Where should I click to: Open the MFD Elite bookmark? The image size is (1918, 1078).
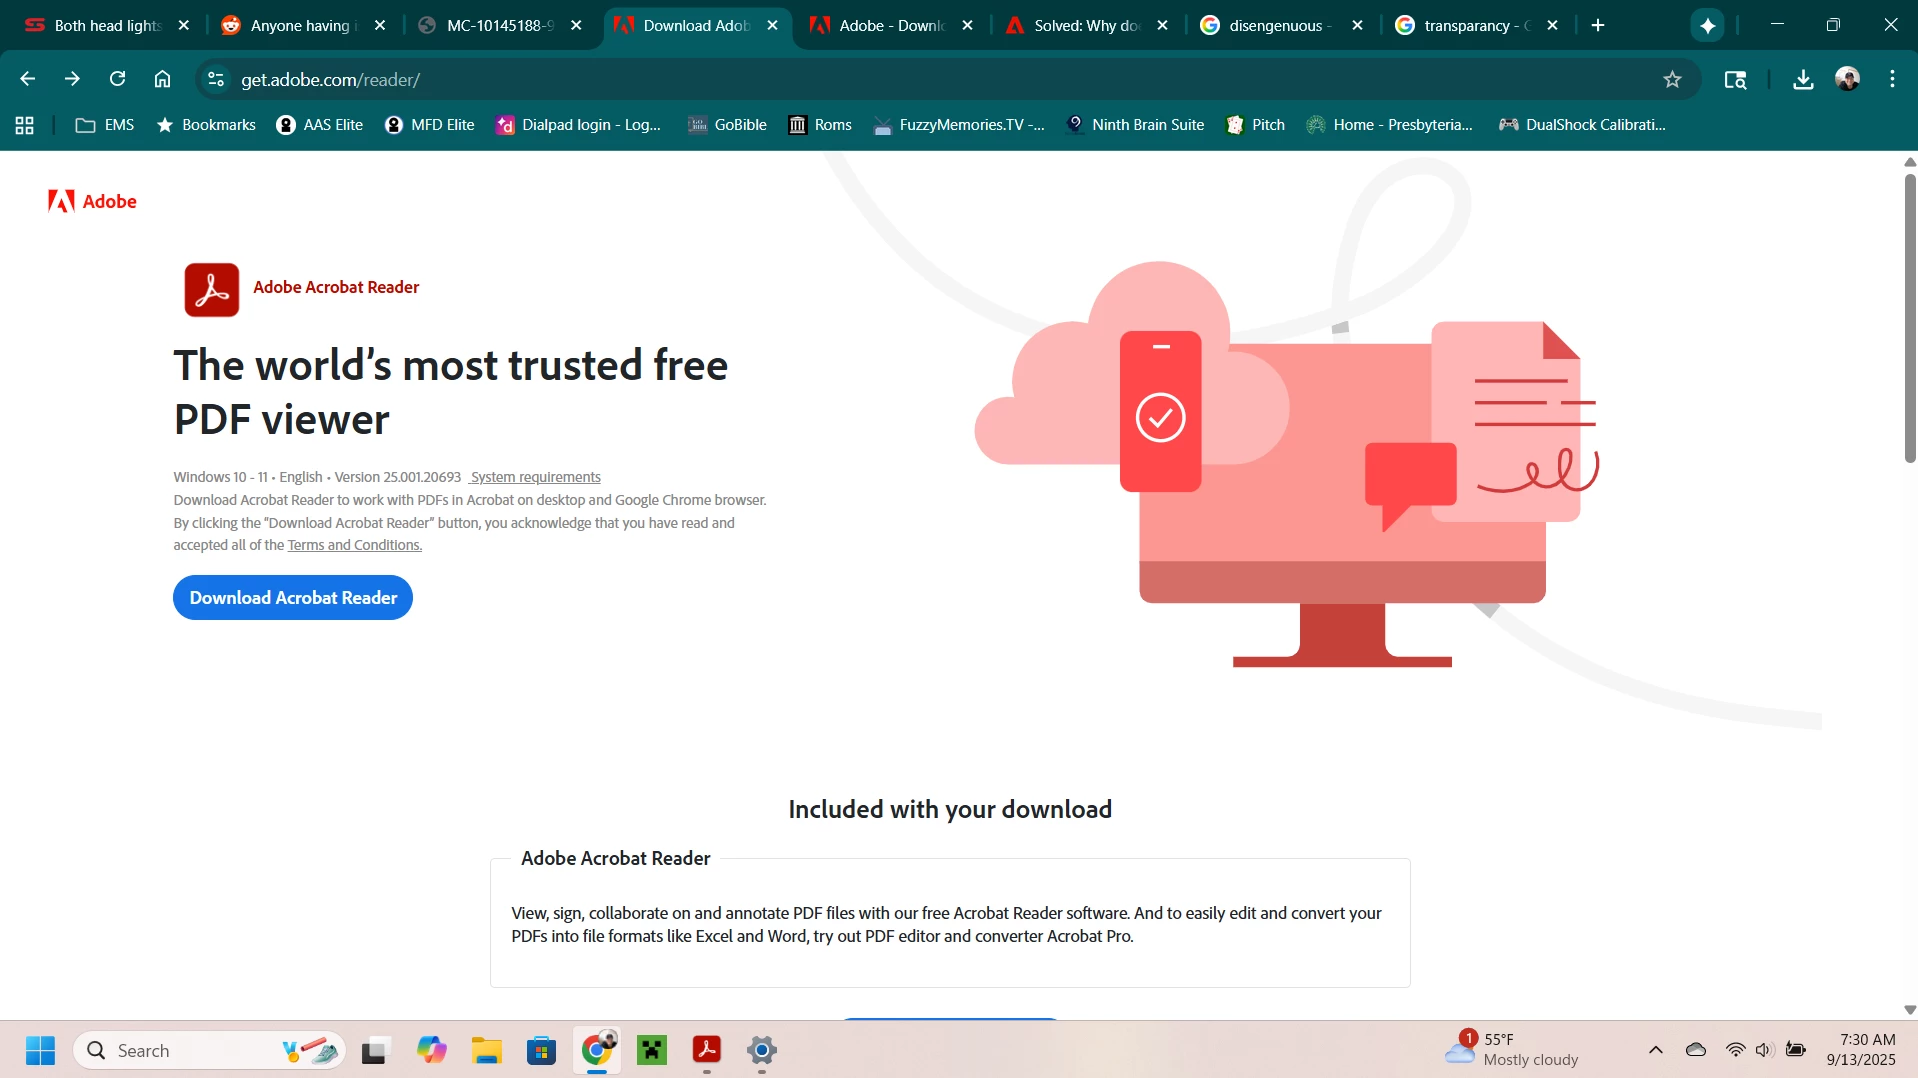tap(430, 125)
